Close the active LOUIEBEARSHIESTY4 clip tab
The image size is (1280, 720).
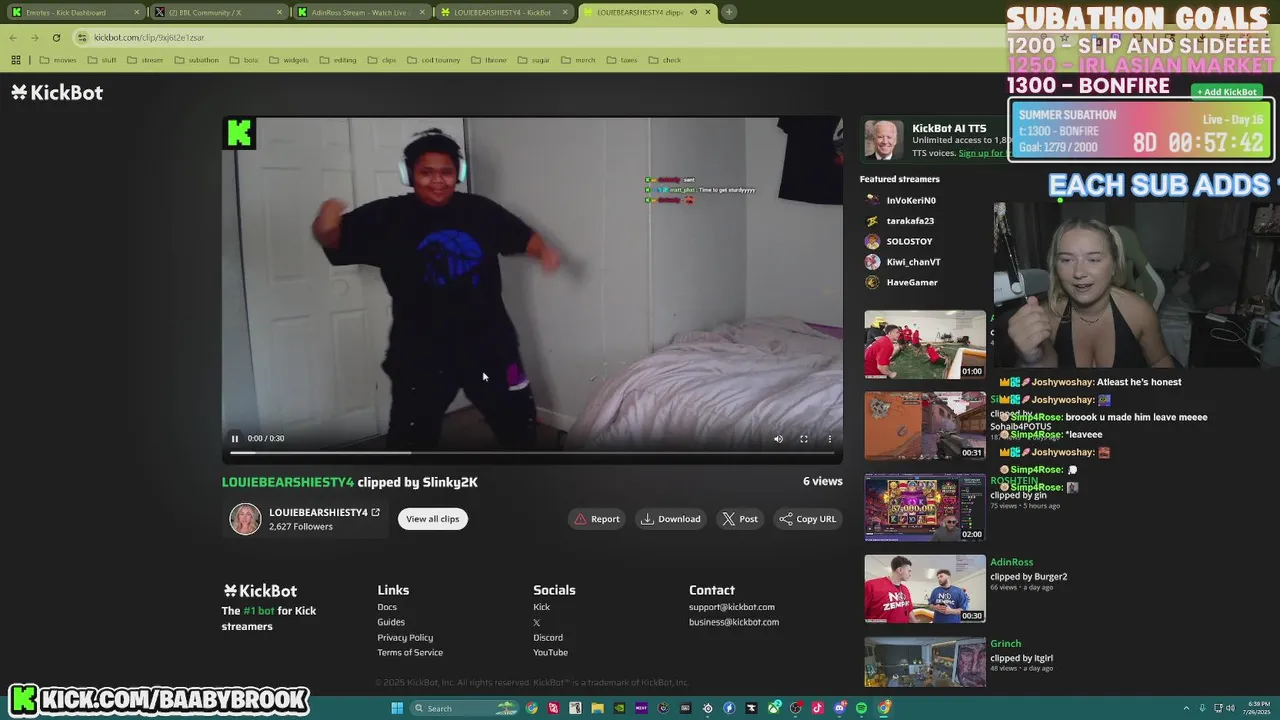708,12
